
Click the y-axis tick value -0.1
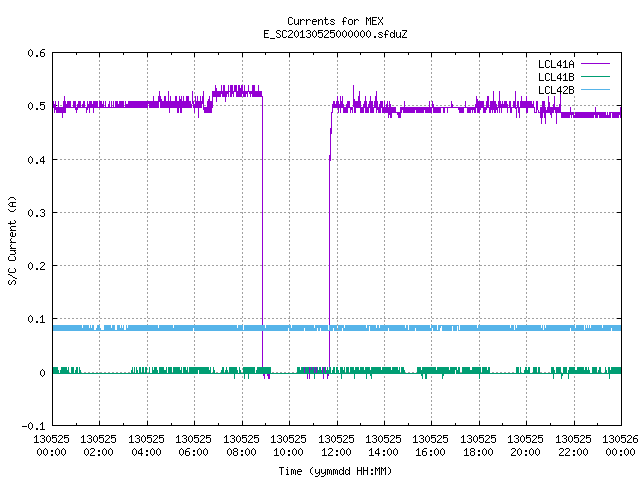tap(33, 426)
